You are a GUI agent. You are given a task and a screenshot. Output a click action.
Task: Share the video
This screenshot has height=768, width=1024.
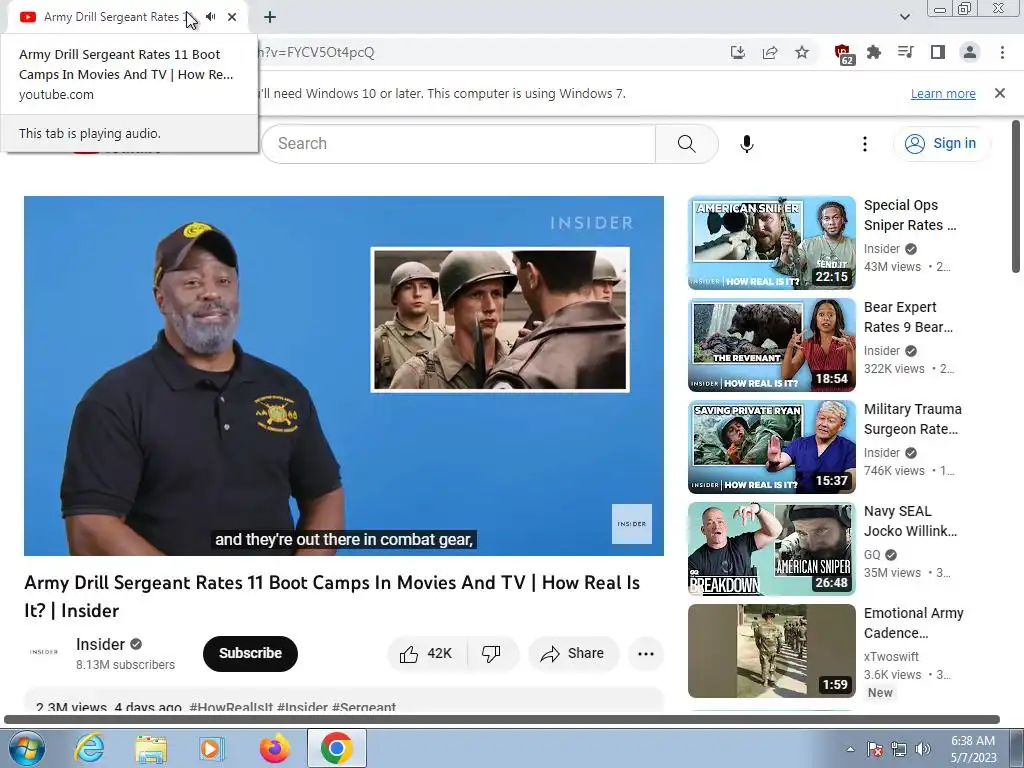coord(573,654)
